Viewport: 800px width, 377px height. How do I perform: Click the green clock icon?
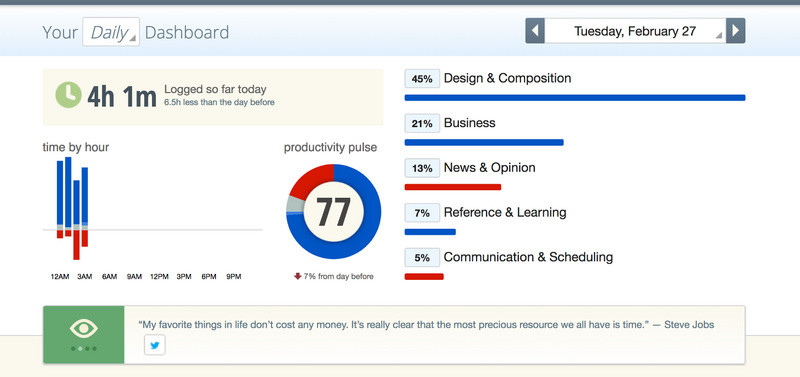click(x=68, y=95)
